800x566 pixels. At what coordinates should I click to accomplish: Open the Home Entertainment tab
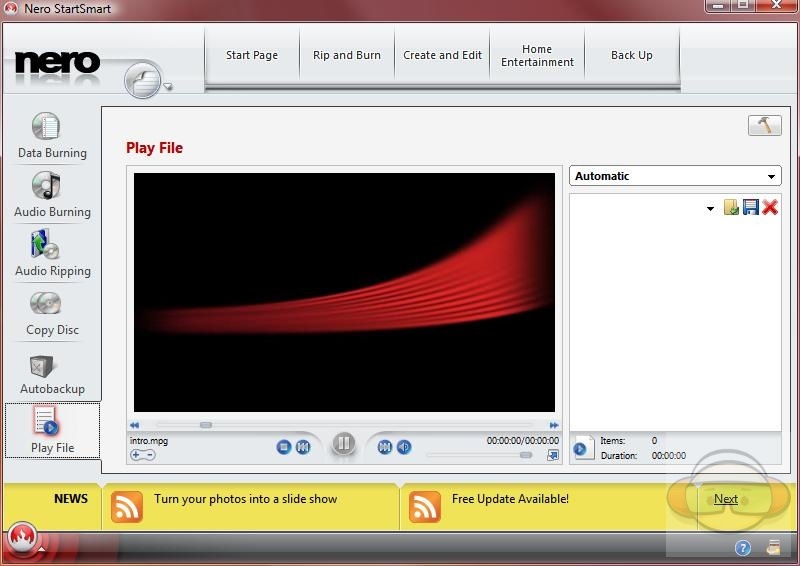click(x=537, y=55)
